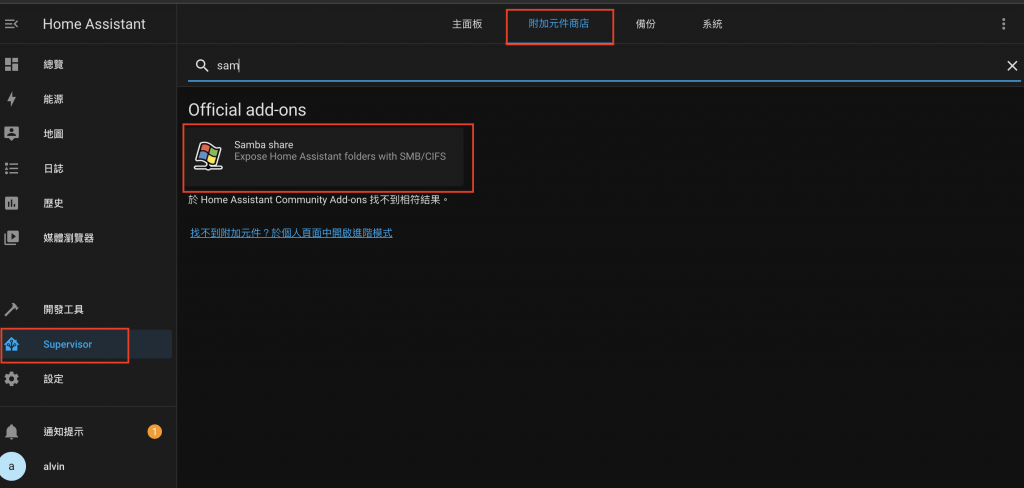The width and height of the screenshot is (1024, 488).
Task: Switch to the 主面板 tab
Action: pos(467,24)
